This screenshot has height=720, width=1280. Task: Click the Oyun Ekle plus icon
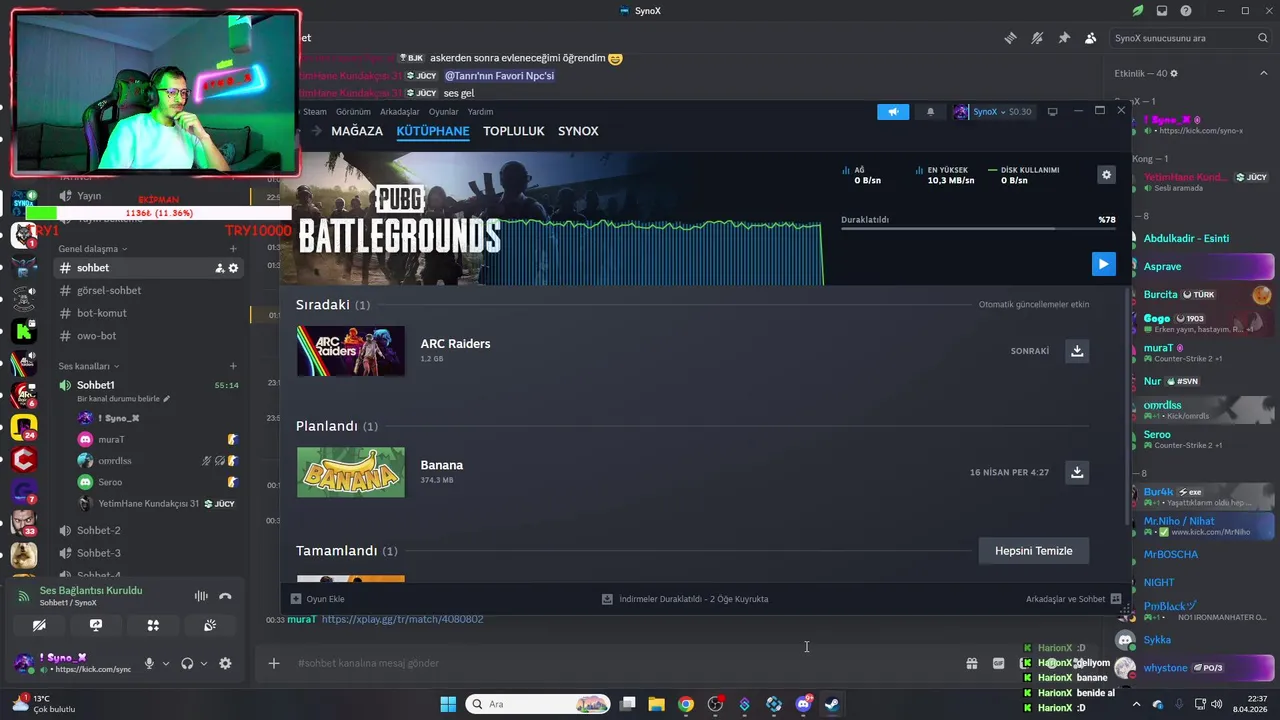tap(296, 599)
